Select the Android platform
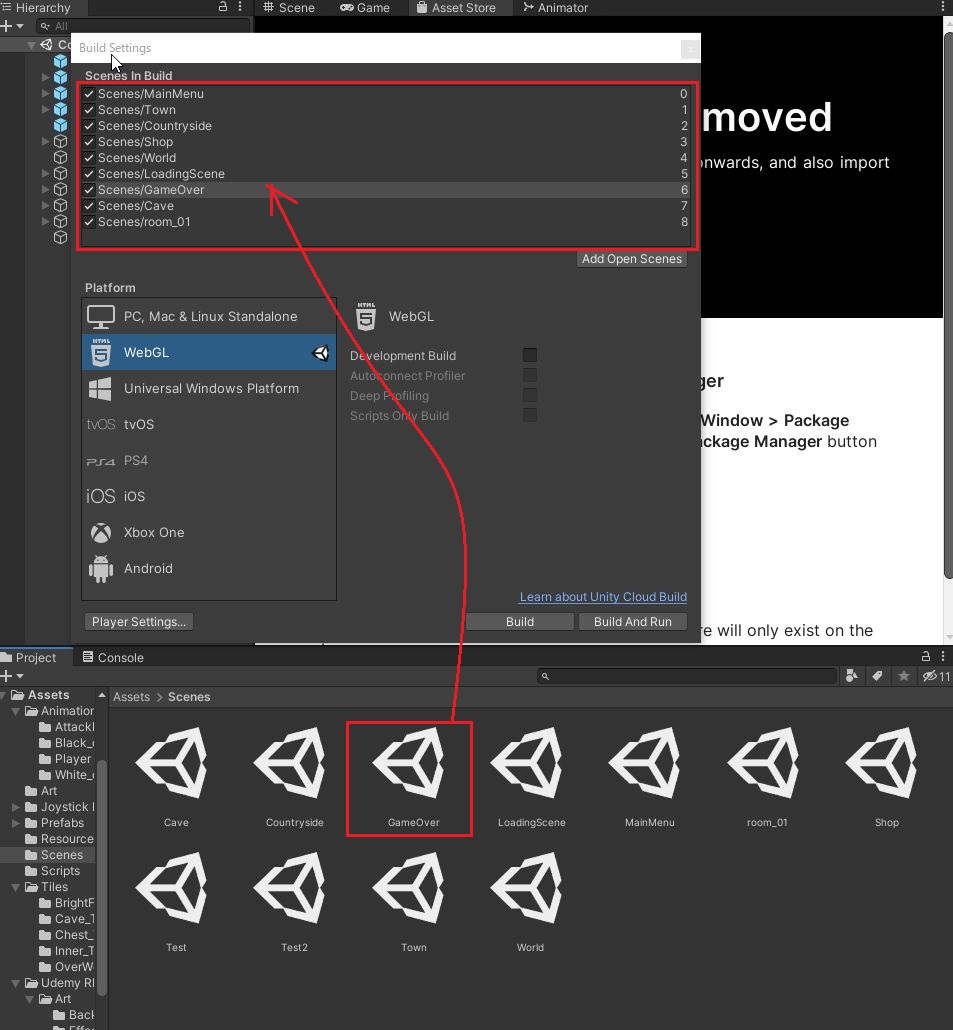The height and width of the screenshot is (1030, 953). [209, 569]
